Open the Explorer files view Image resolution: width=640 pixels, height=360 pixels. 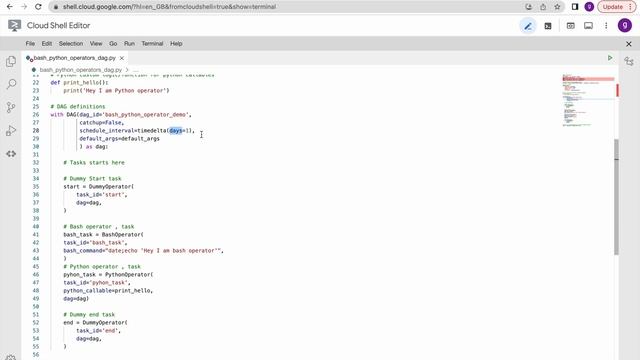tap(11, 62)
